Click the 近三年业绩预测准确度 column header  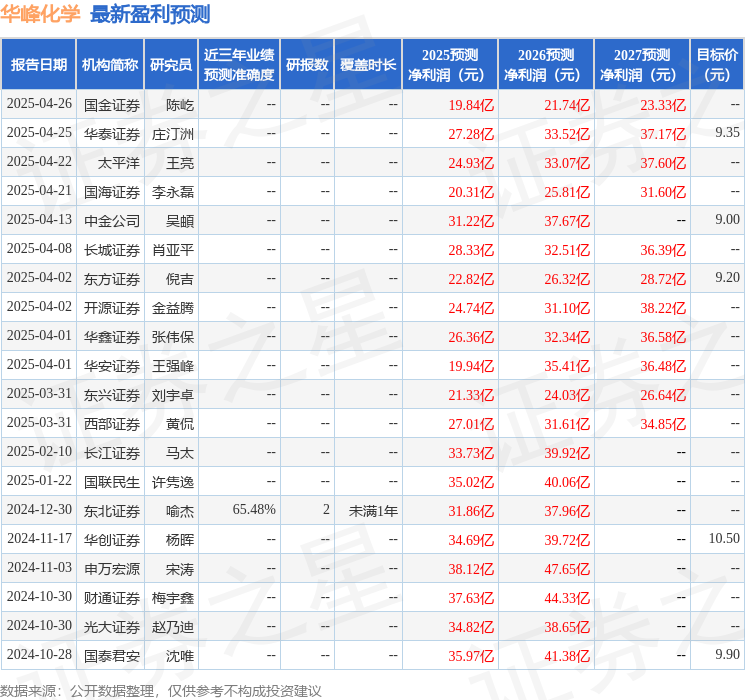point(239,65)
